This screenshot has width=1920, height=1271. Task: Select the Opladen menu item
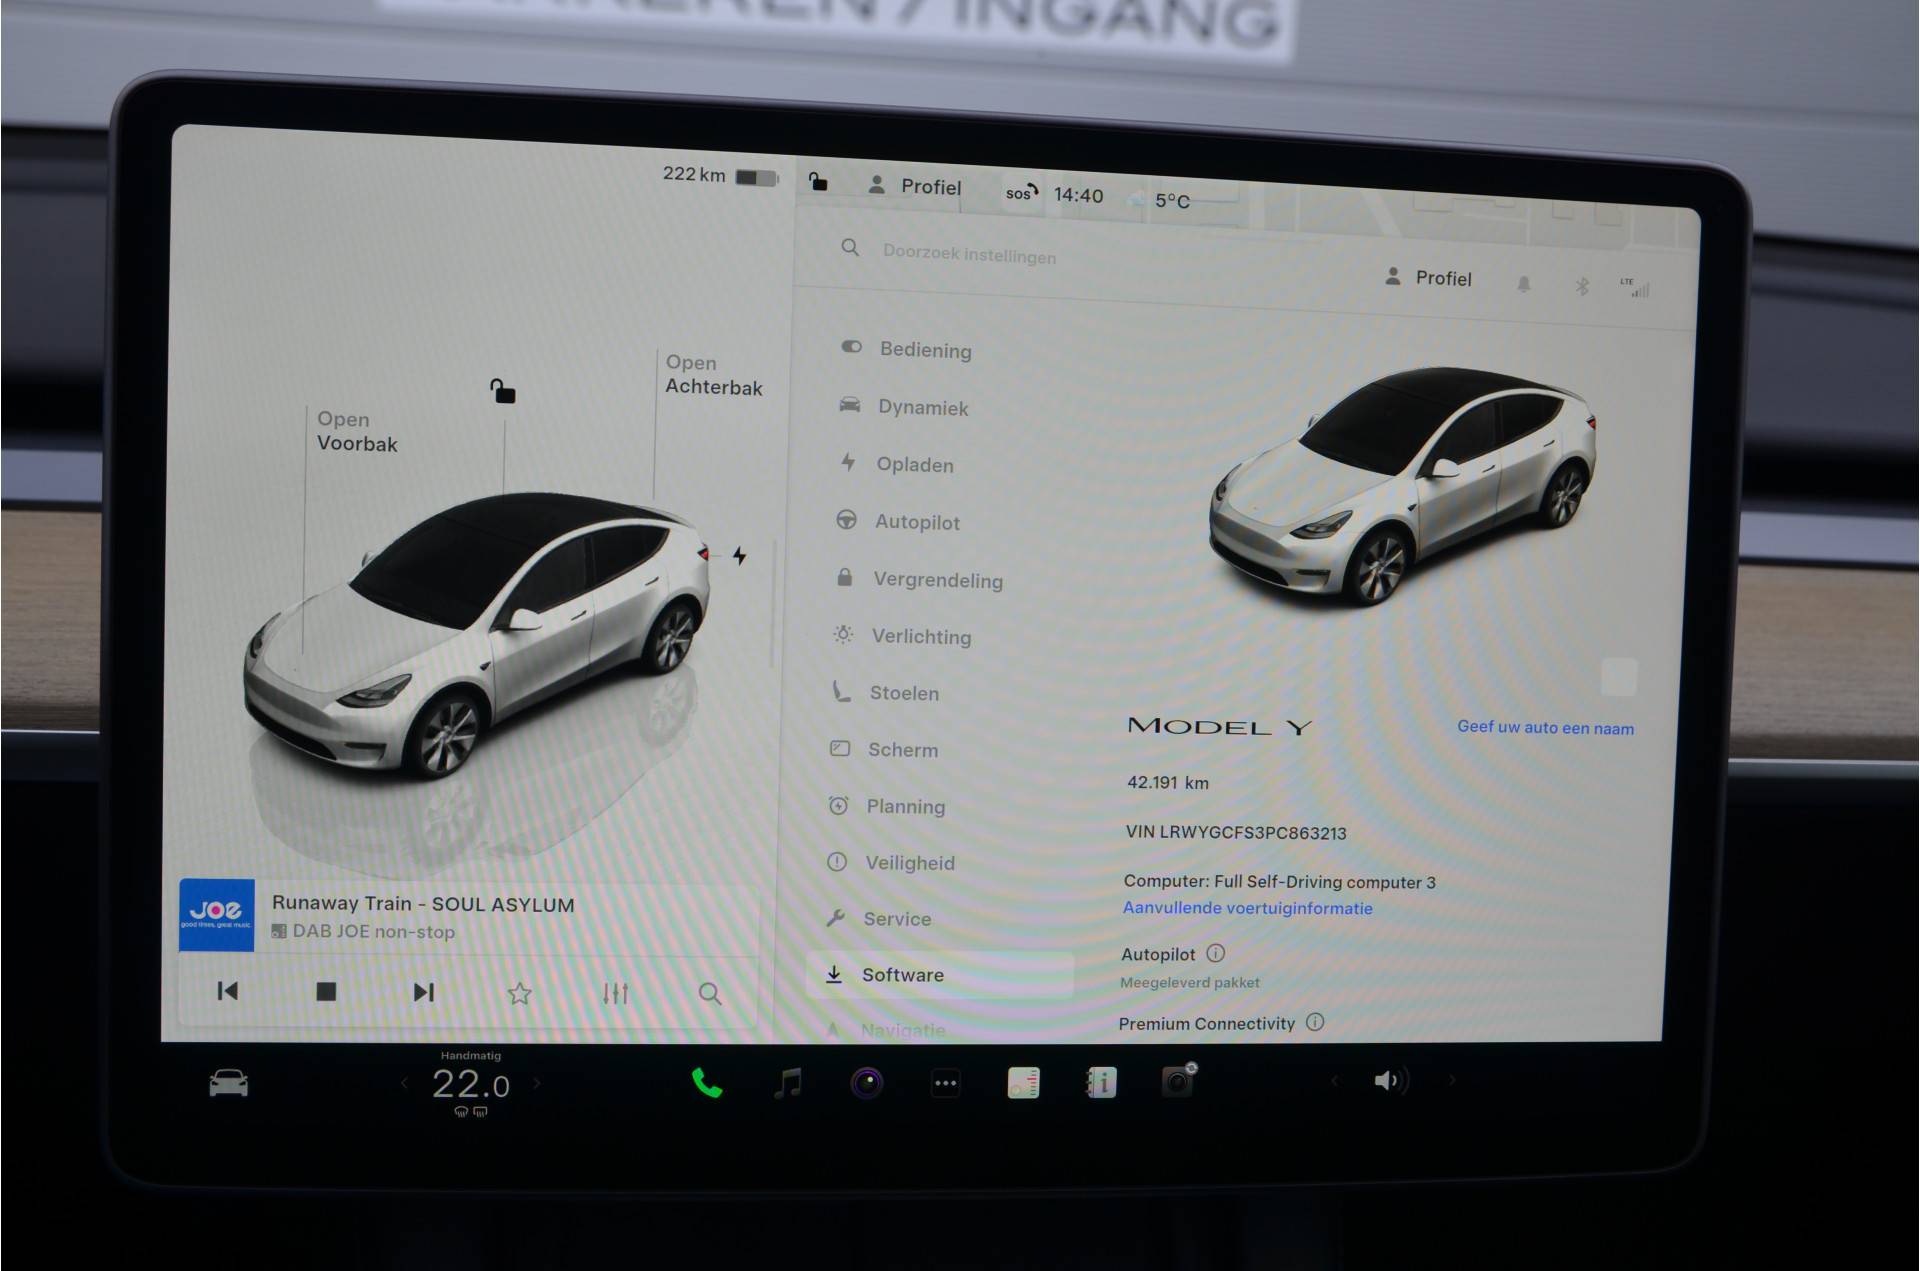pyautogui.click(x=914, y=465)
